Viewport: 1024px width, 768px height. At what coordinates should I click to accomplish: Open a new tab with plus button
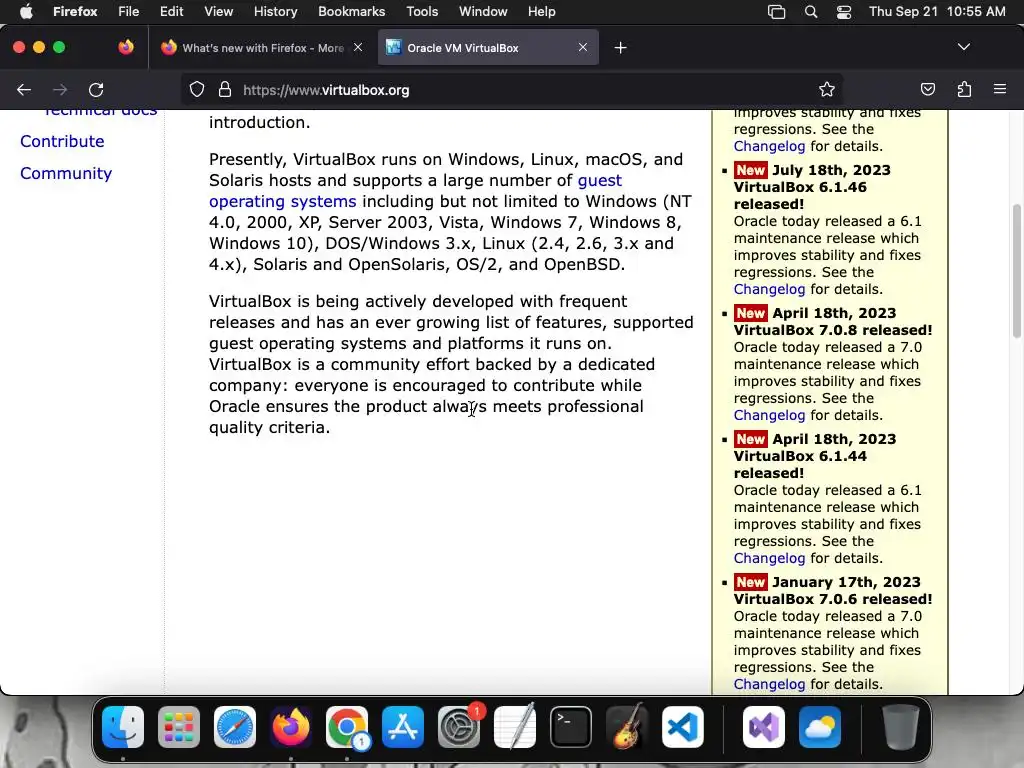tap(620, 48)
